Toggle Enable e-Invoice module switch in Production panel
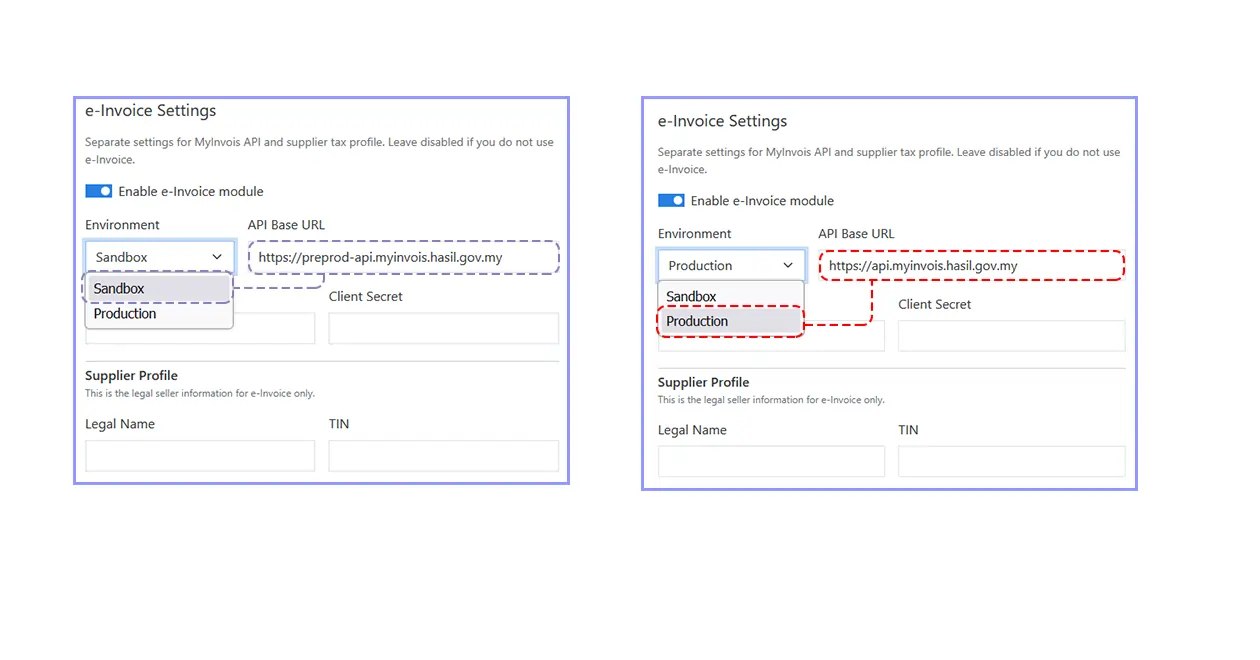Screen dimensions: 1260x660 tap(671, 200)
